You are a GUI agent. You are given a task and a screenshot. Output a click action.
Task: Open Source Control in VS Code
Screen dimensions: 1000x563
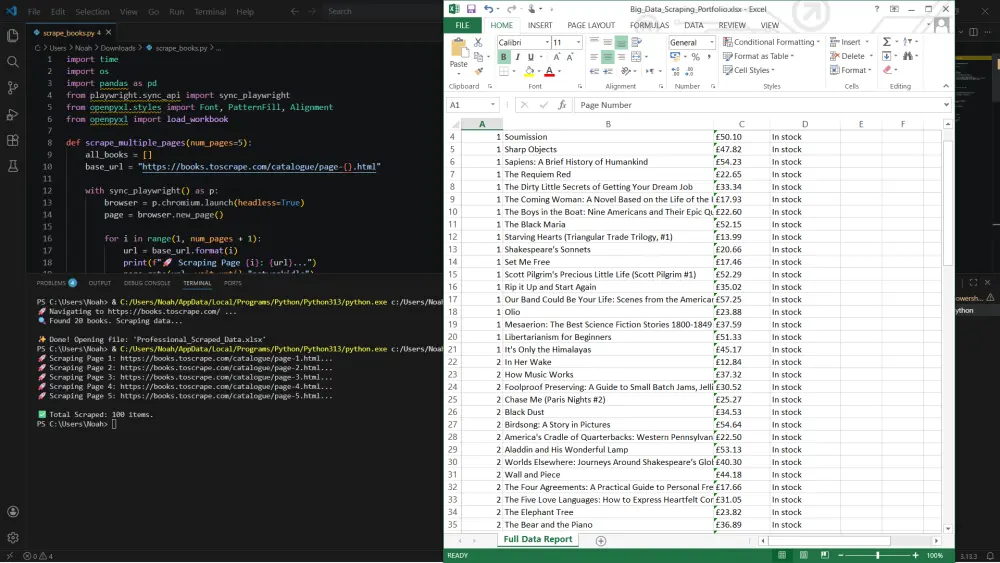(x=13, y=88)
